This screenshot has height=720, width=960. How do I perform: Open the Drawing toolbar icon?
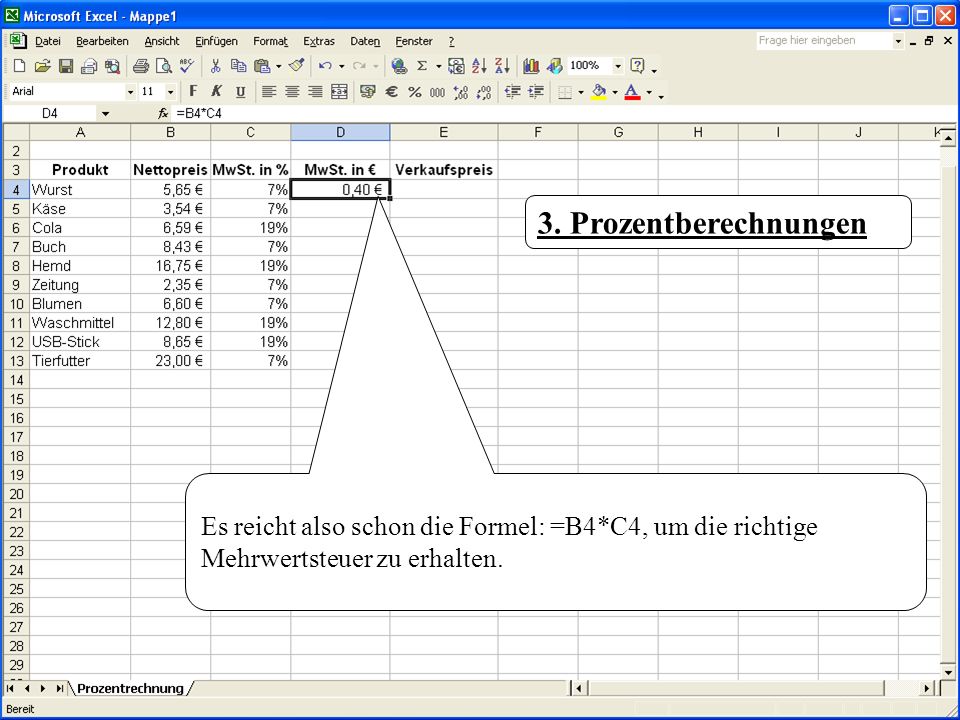tap(554, 66)
